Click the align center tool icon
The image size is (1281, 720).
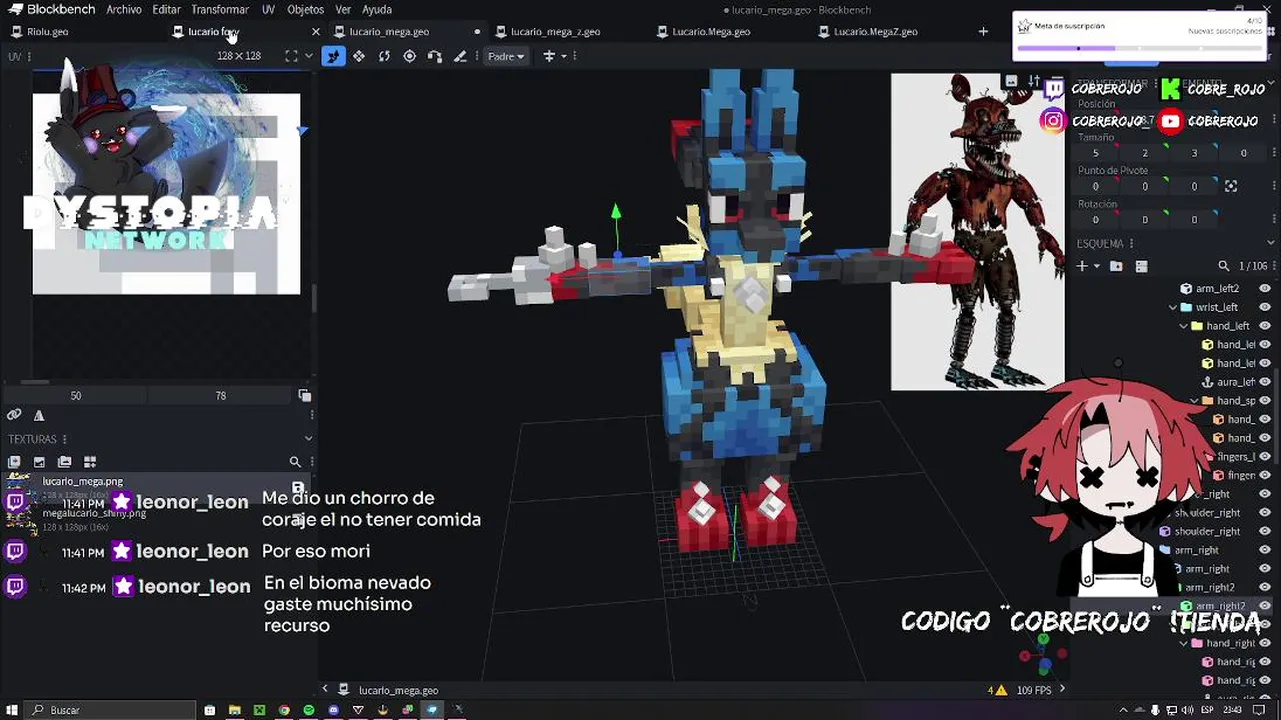tap(549, 56)
